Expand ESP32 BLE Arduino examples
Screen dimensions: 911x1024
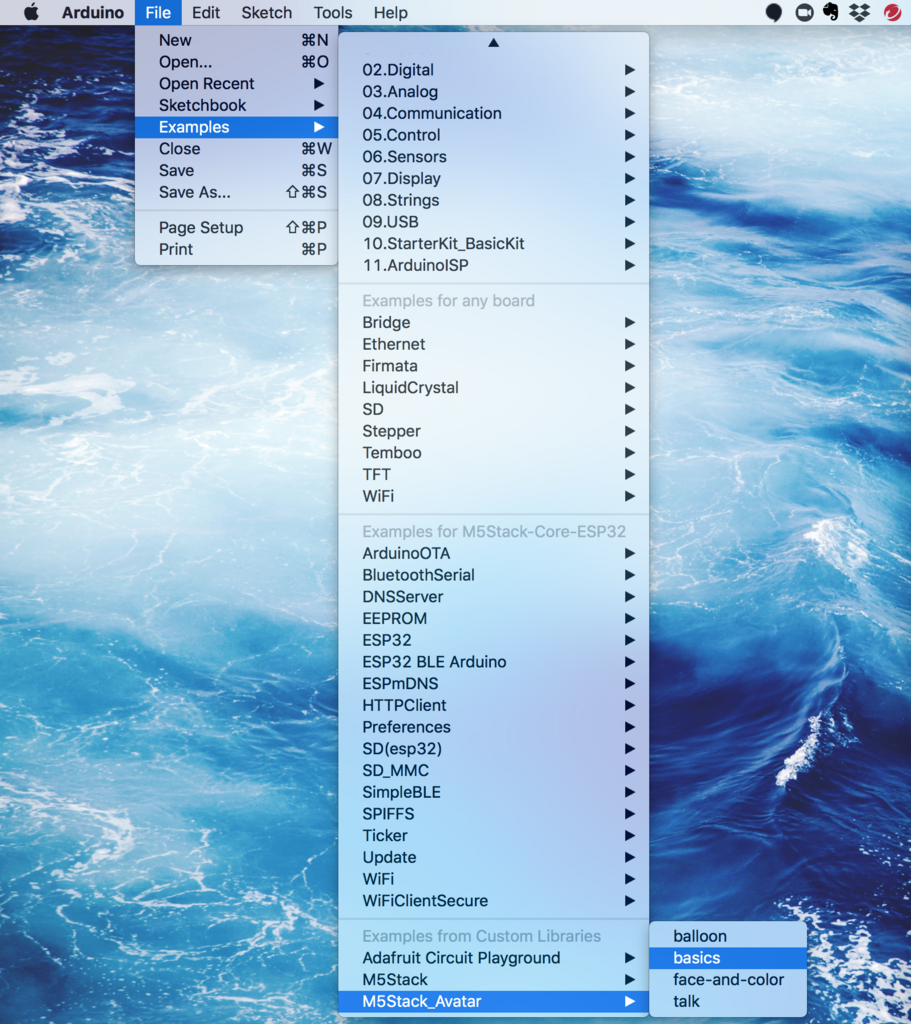[x=494, y=662]
